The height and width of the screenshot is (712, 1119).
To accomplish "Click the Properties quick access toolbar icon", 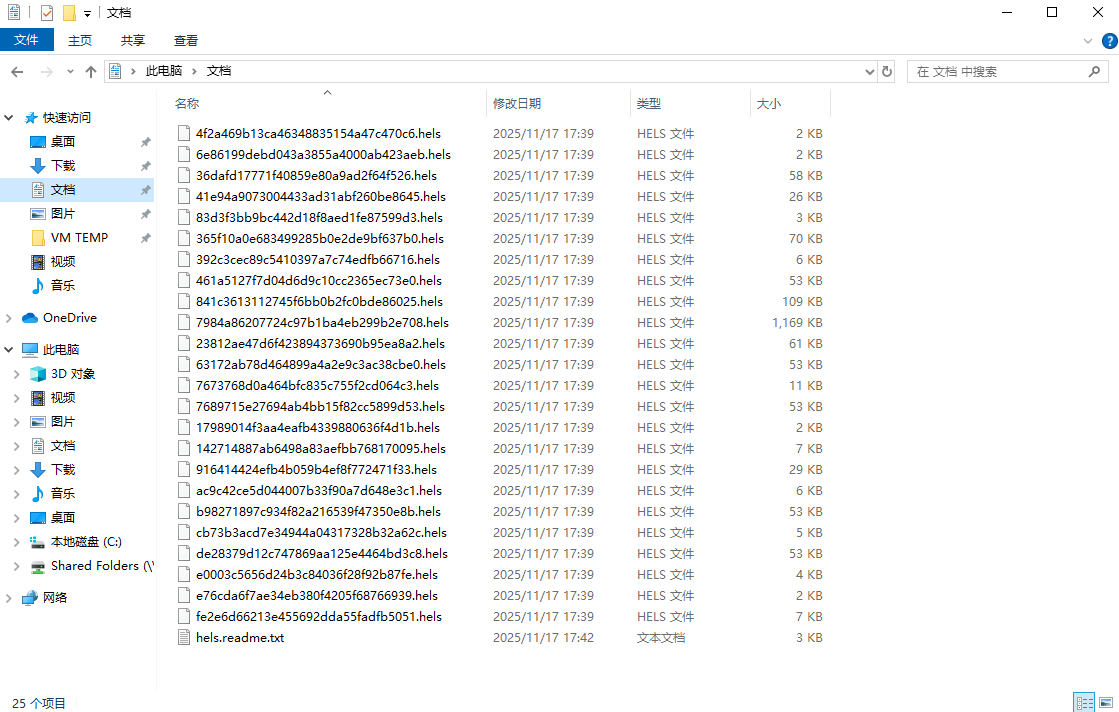I will (47, 13).
